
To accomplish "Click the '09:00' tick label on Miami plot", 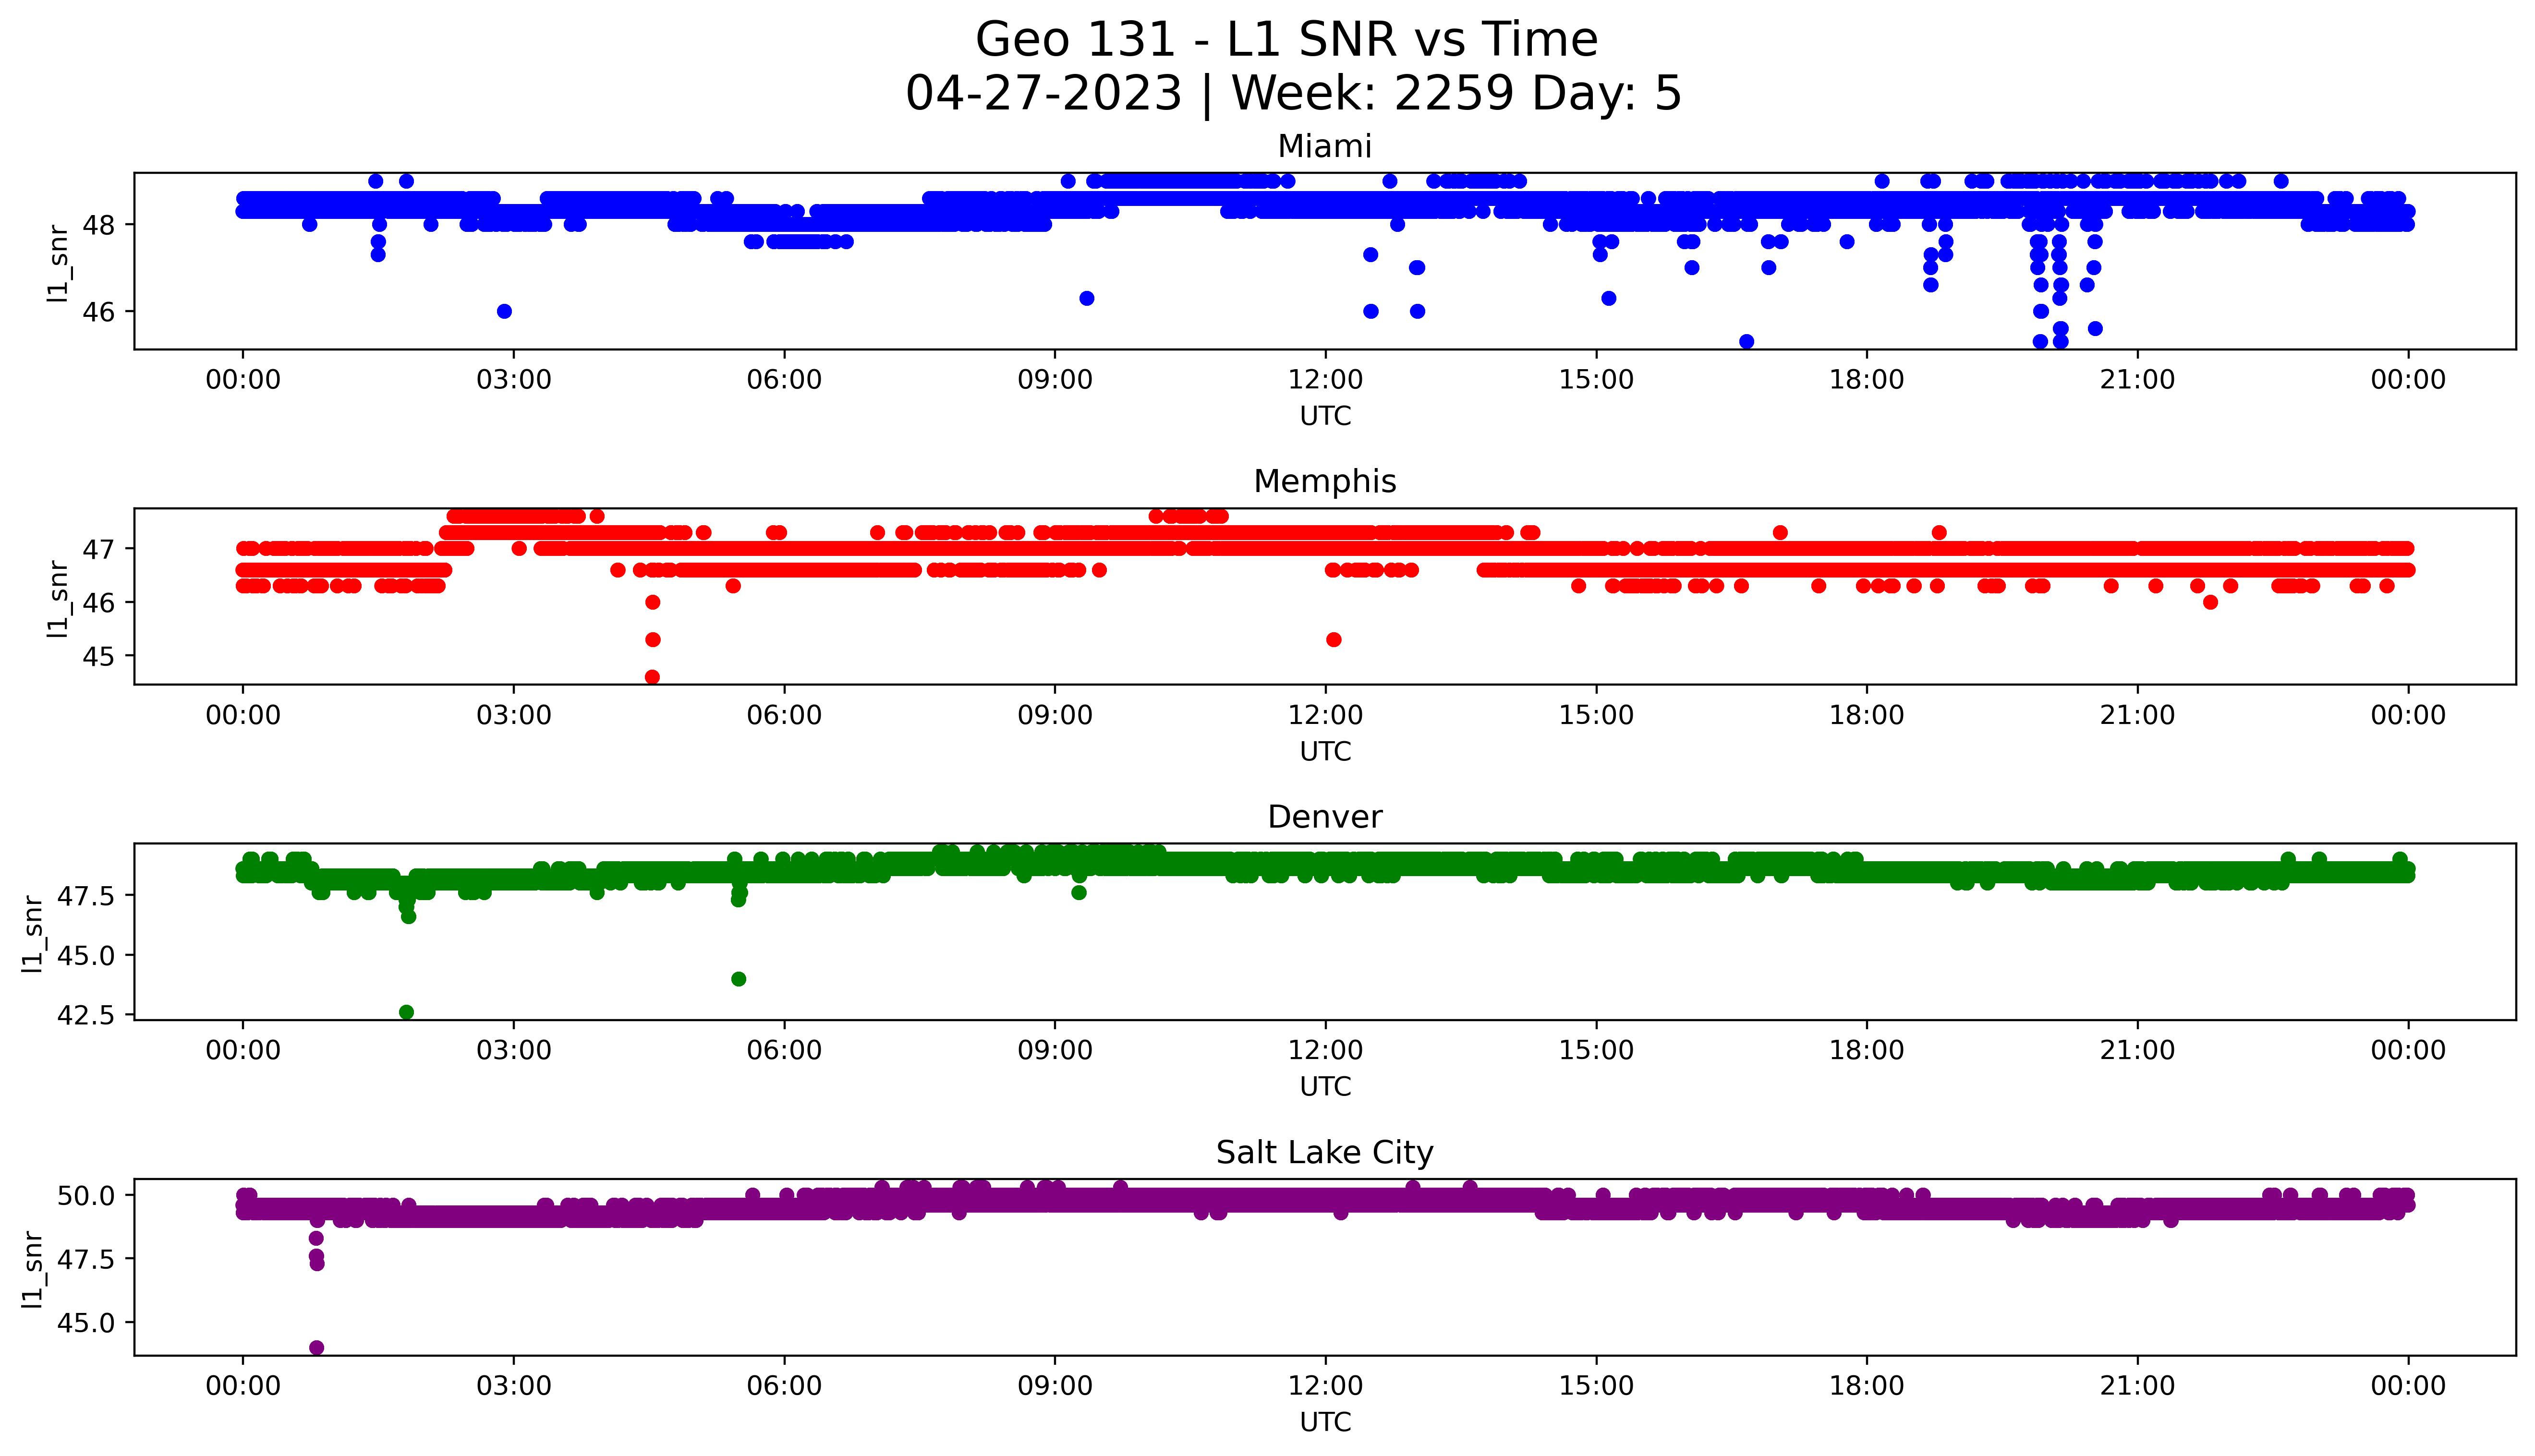I will [1055, 380].
